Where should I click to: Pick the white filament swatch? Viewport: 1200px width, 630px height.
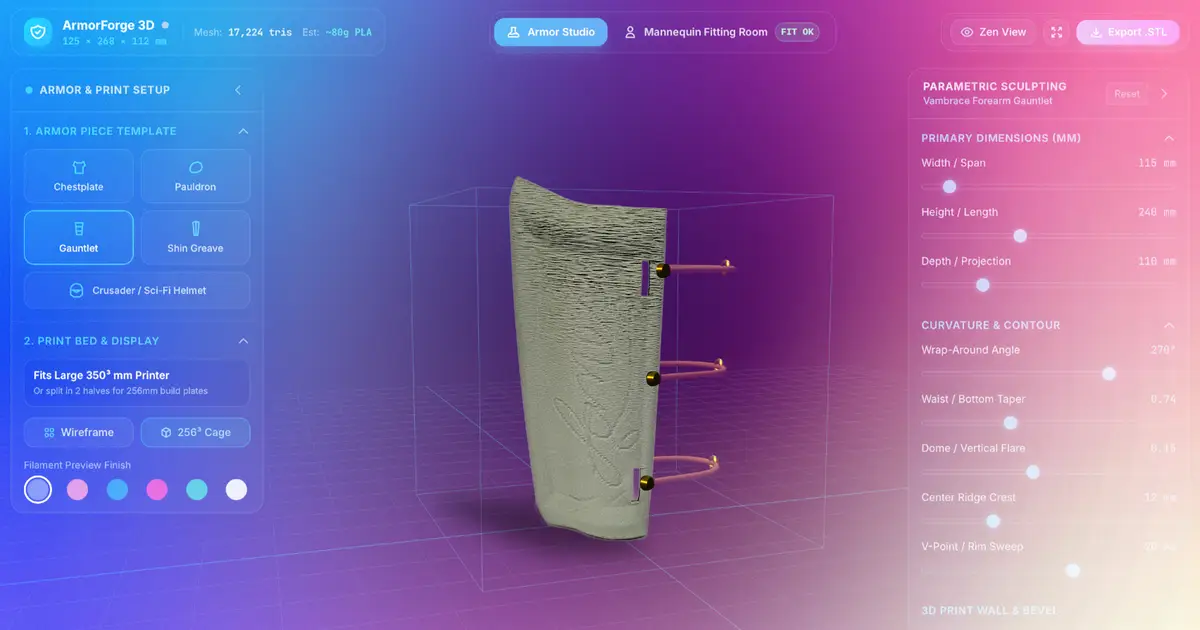236,489
